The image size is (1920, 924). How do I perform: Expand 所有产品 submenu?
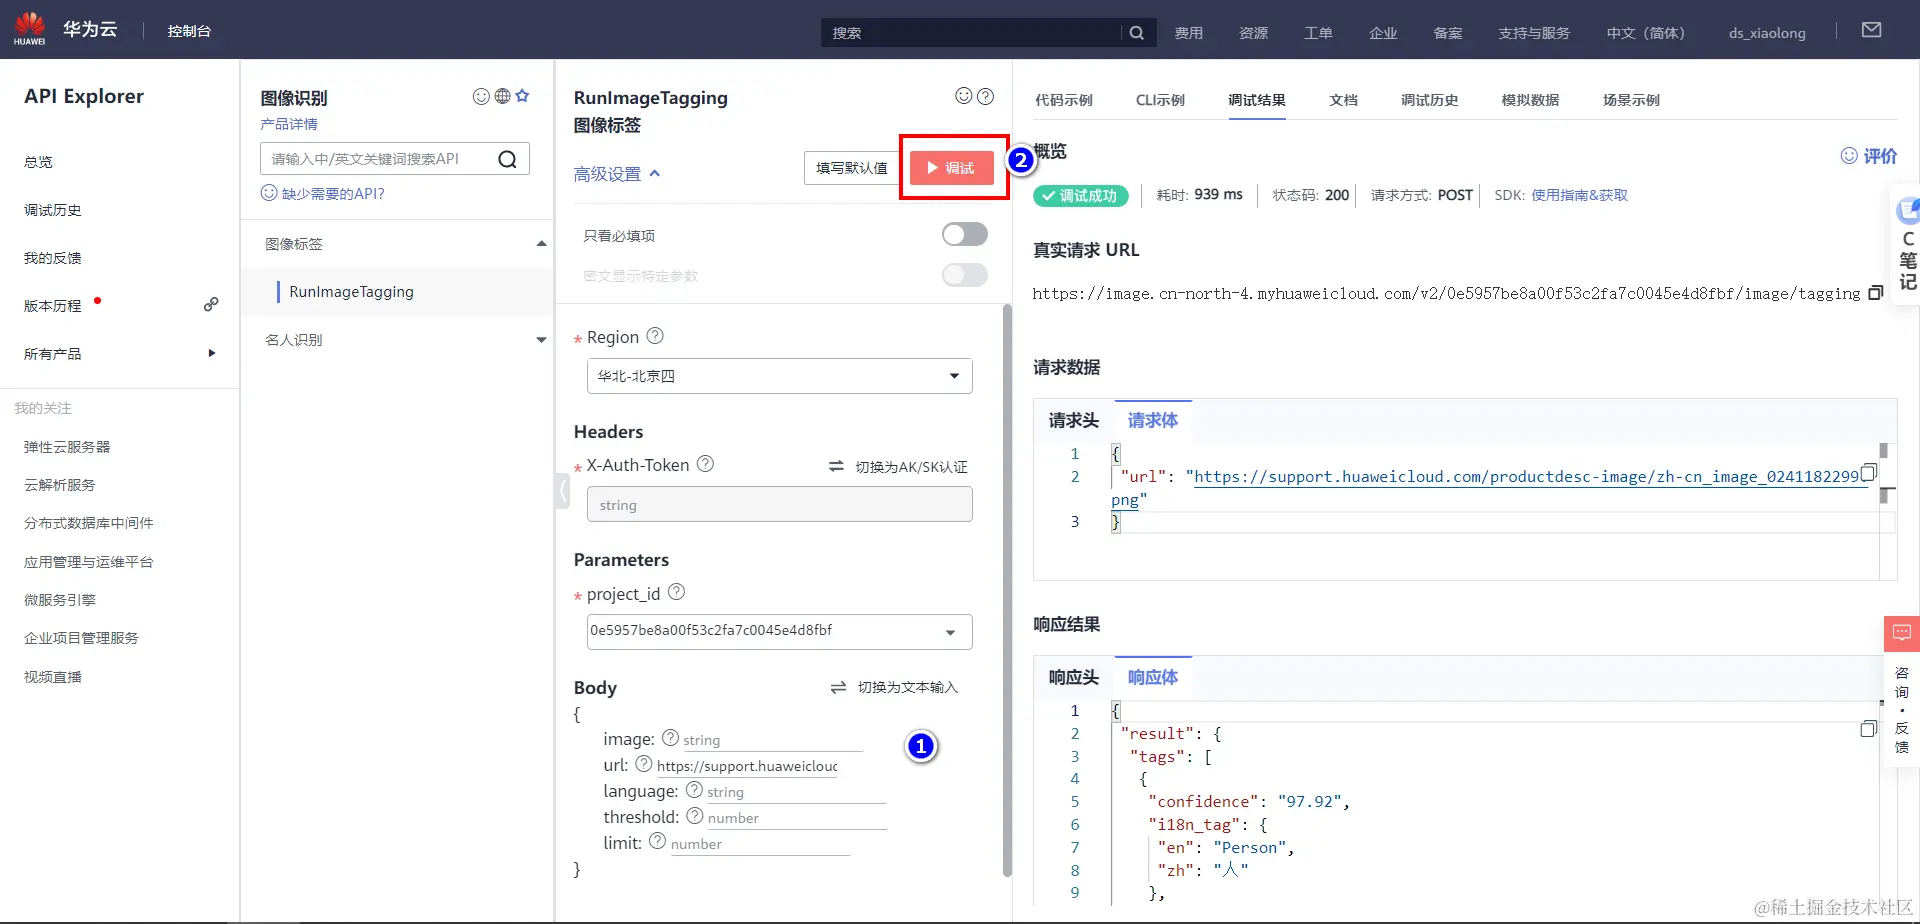pos(212,353)
